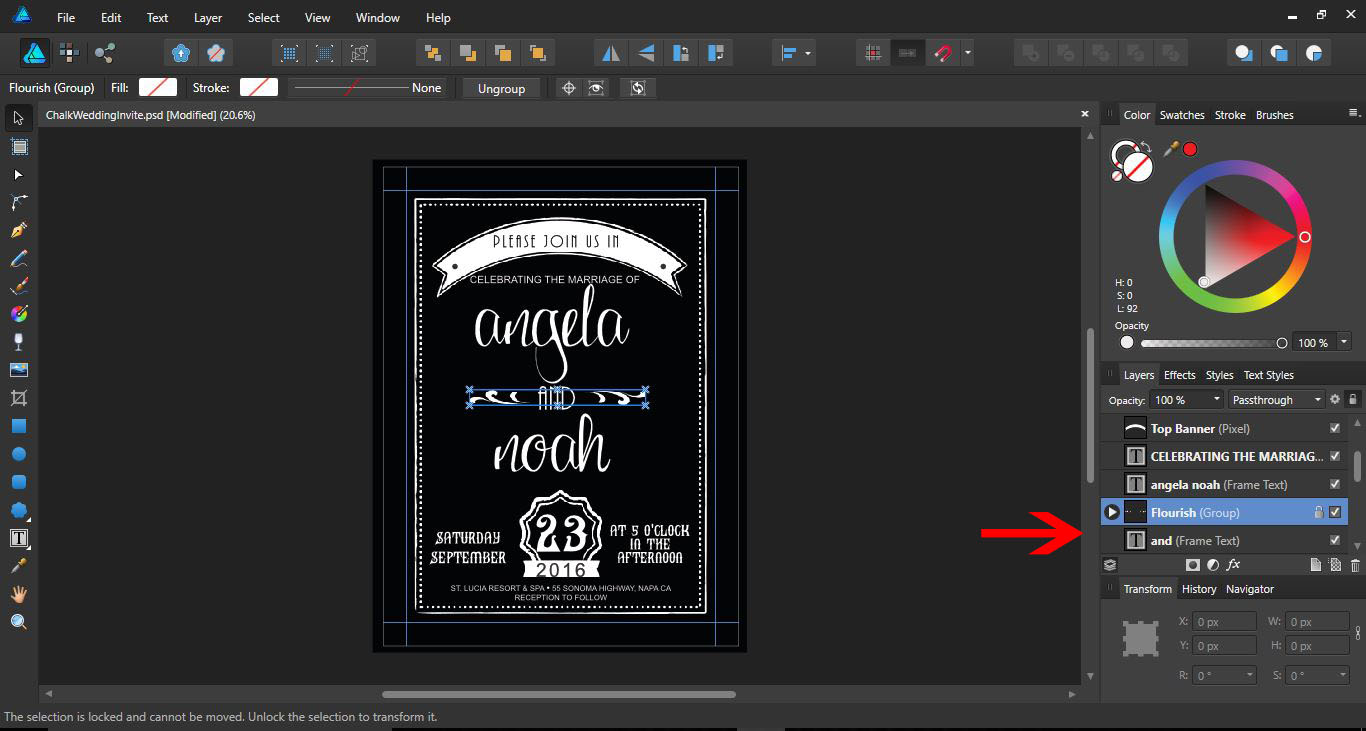Click the Snapping magnet icon
The height and width of the screenshot is (731, 1366).
pyautogui.click(x=942, y=53)
